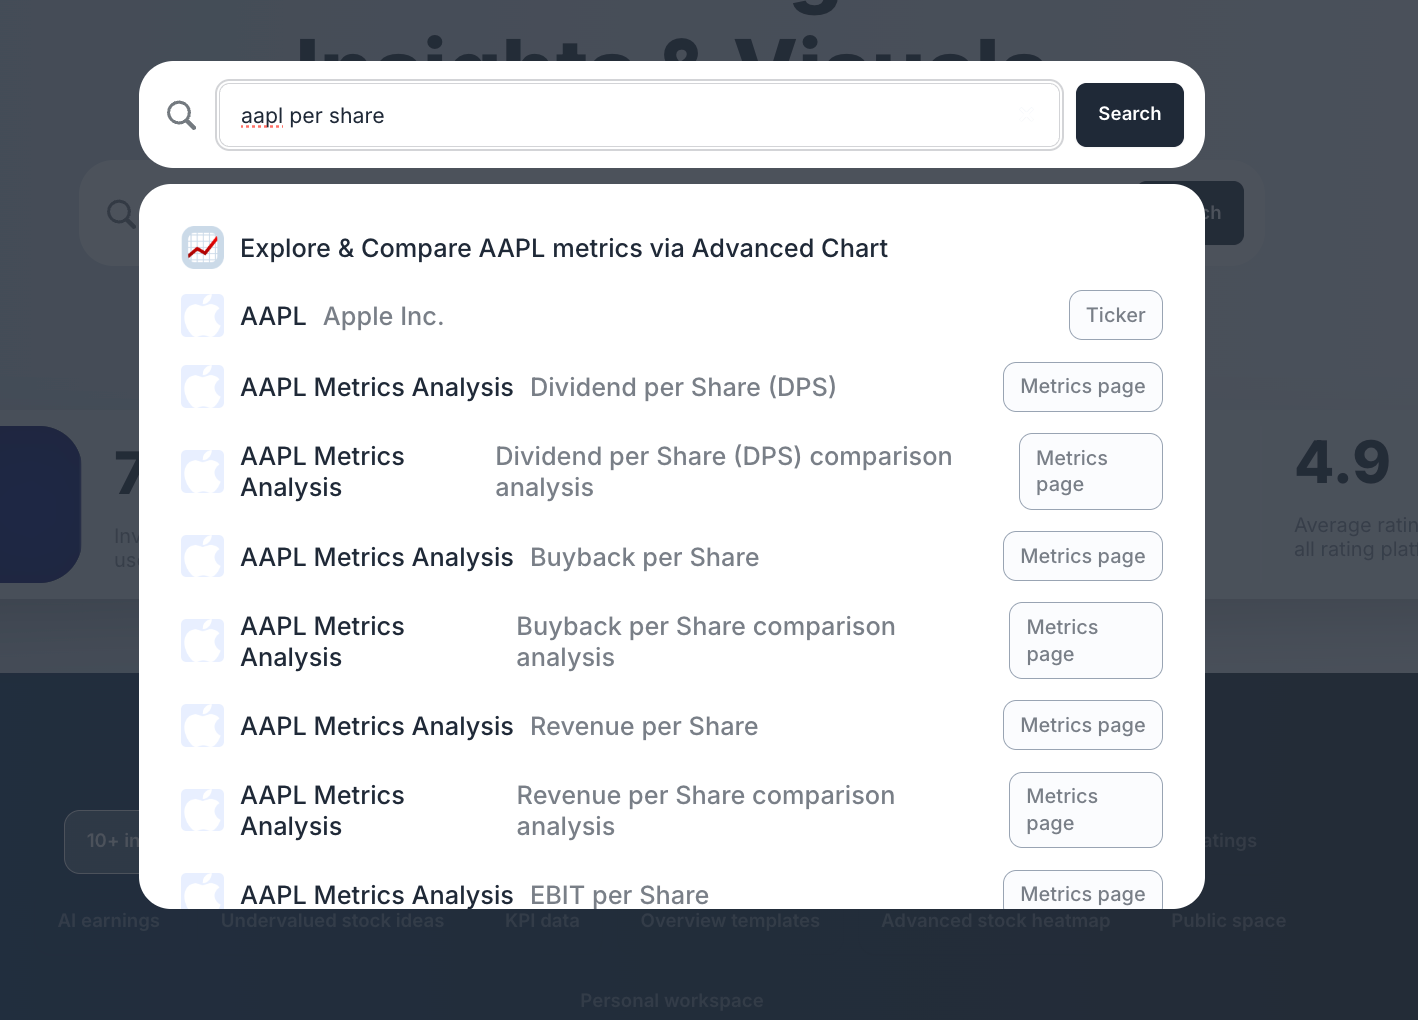Click Metrics page tag for Buyback per Share

(1083, 556)
